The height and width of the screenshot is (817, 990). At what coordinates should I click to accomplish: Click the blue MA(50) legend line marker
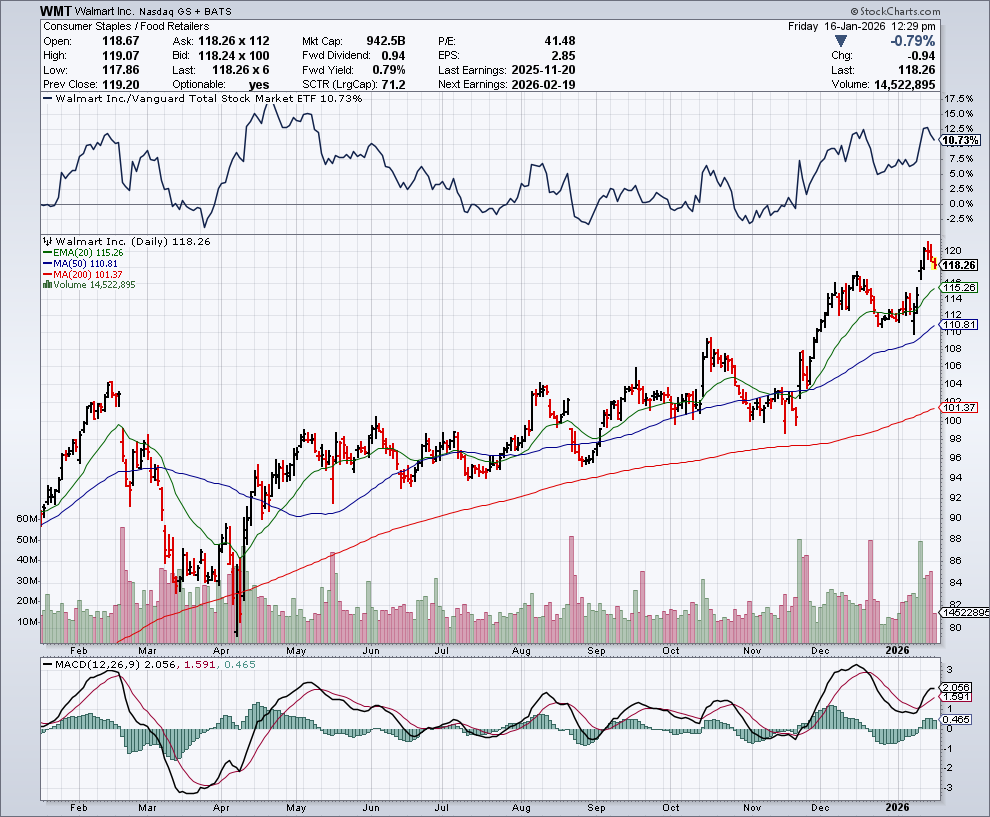tap(45, 264)
